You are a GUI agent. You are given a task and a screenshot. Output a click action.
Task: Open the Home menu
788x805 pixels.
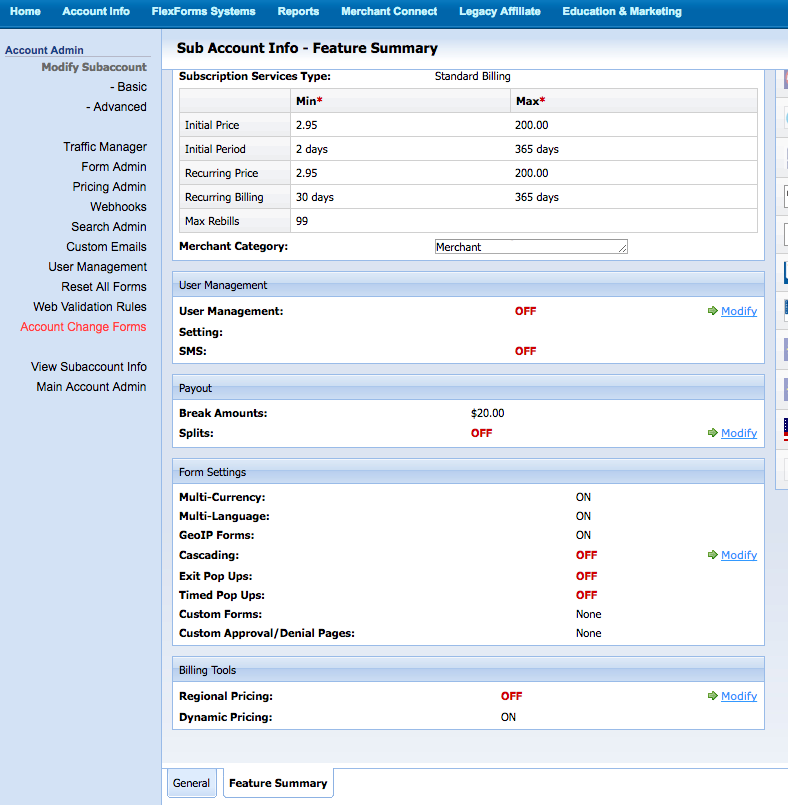click(x=25, y=11)
